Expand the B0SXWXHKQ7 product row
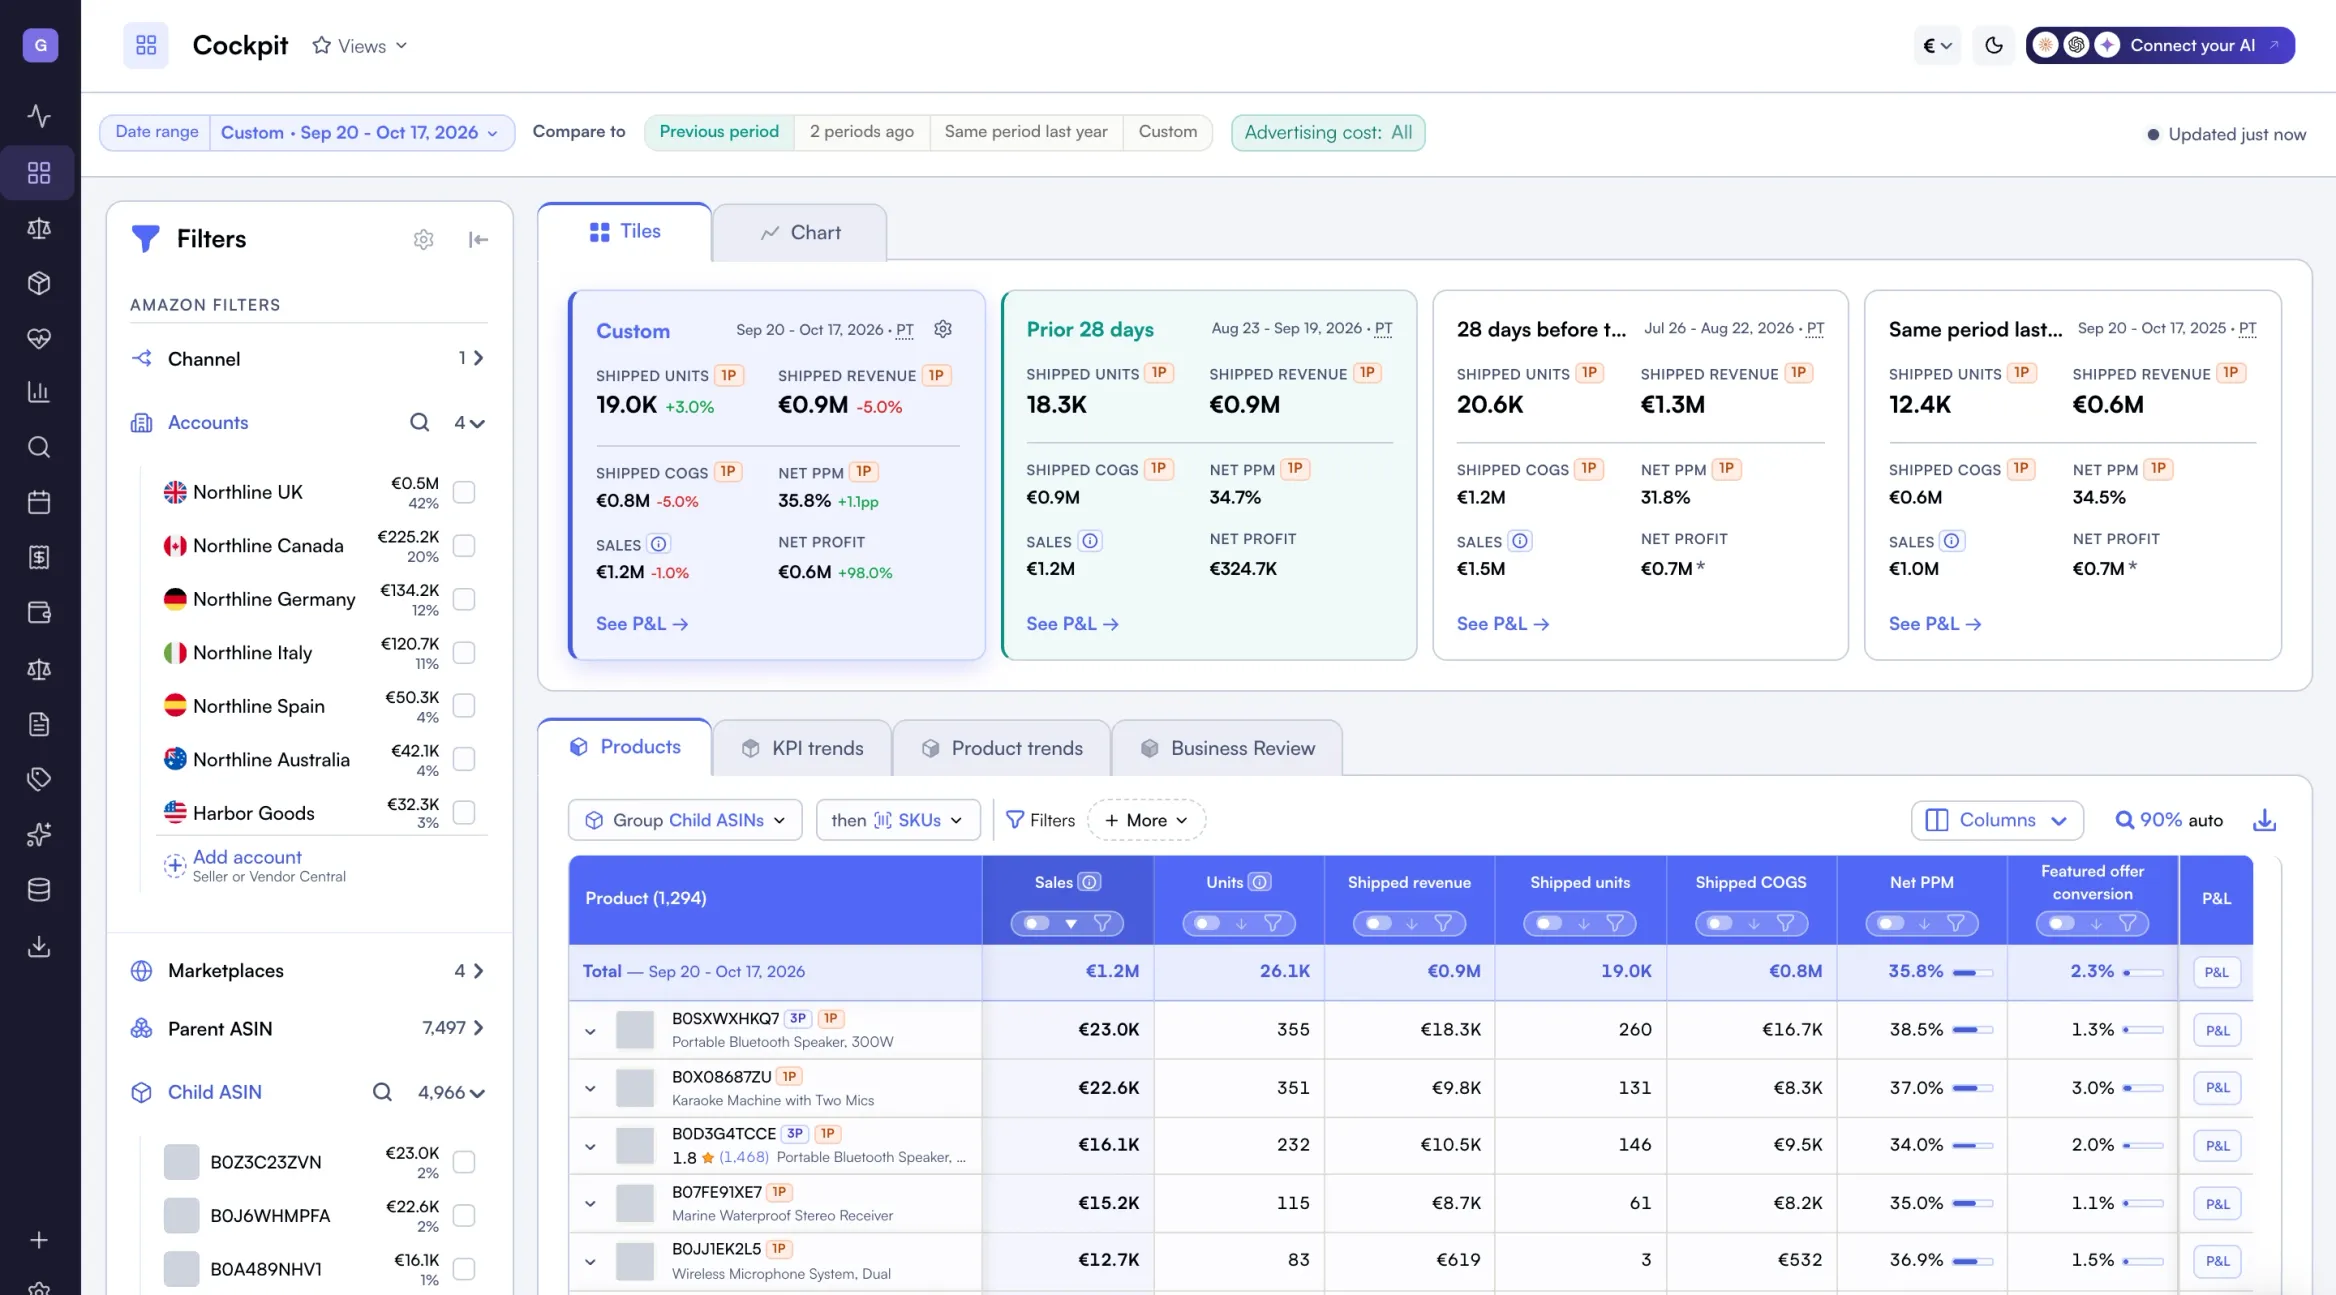This screenshot has height=1295, width=2336. [x=590, y=1031]
